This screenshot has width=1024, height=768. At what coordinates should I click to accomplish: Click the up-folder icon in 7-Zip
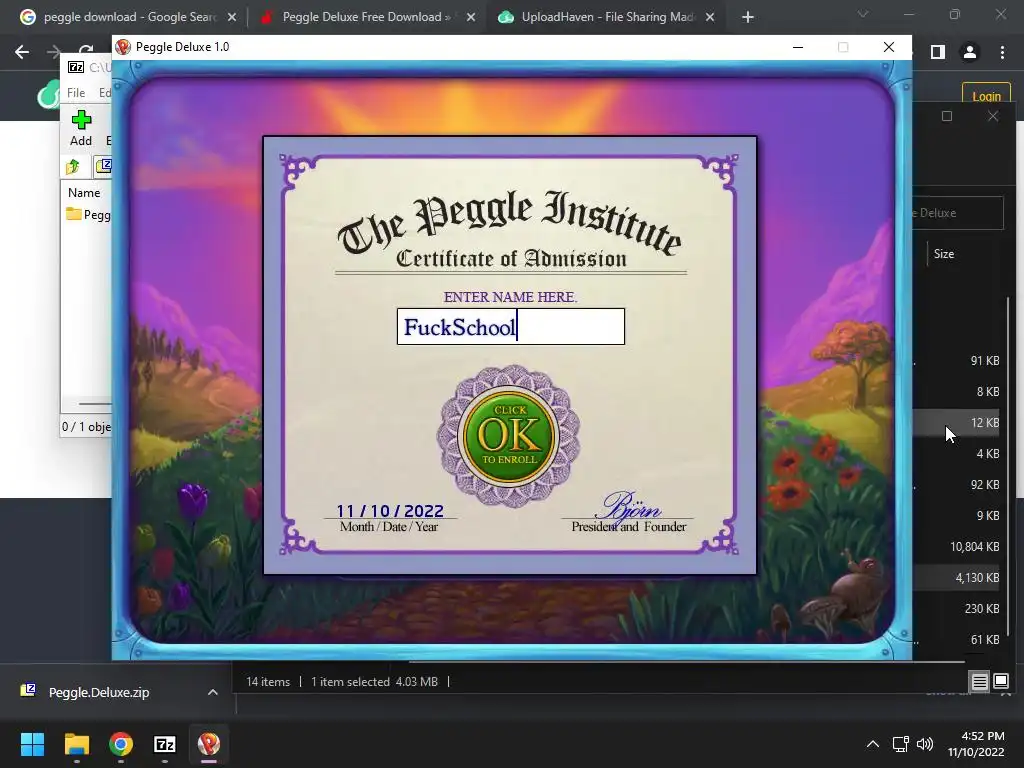73,167
